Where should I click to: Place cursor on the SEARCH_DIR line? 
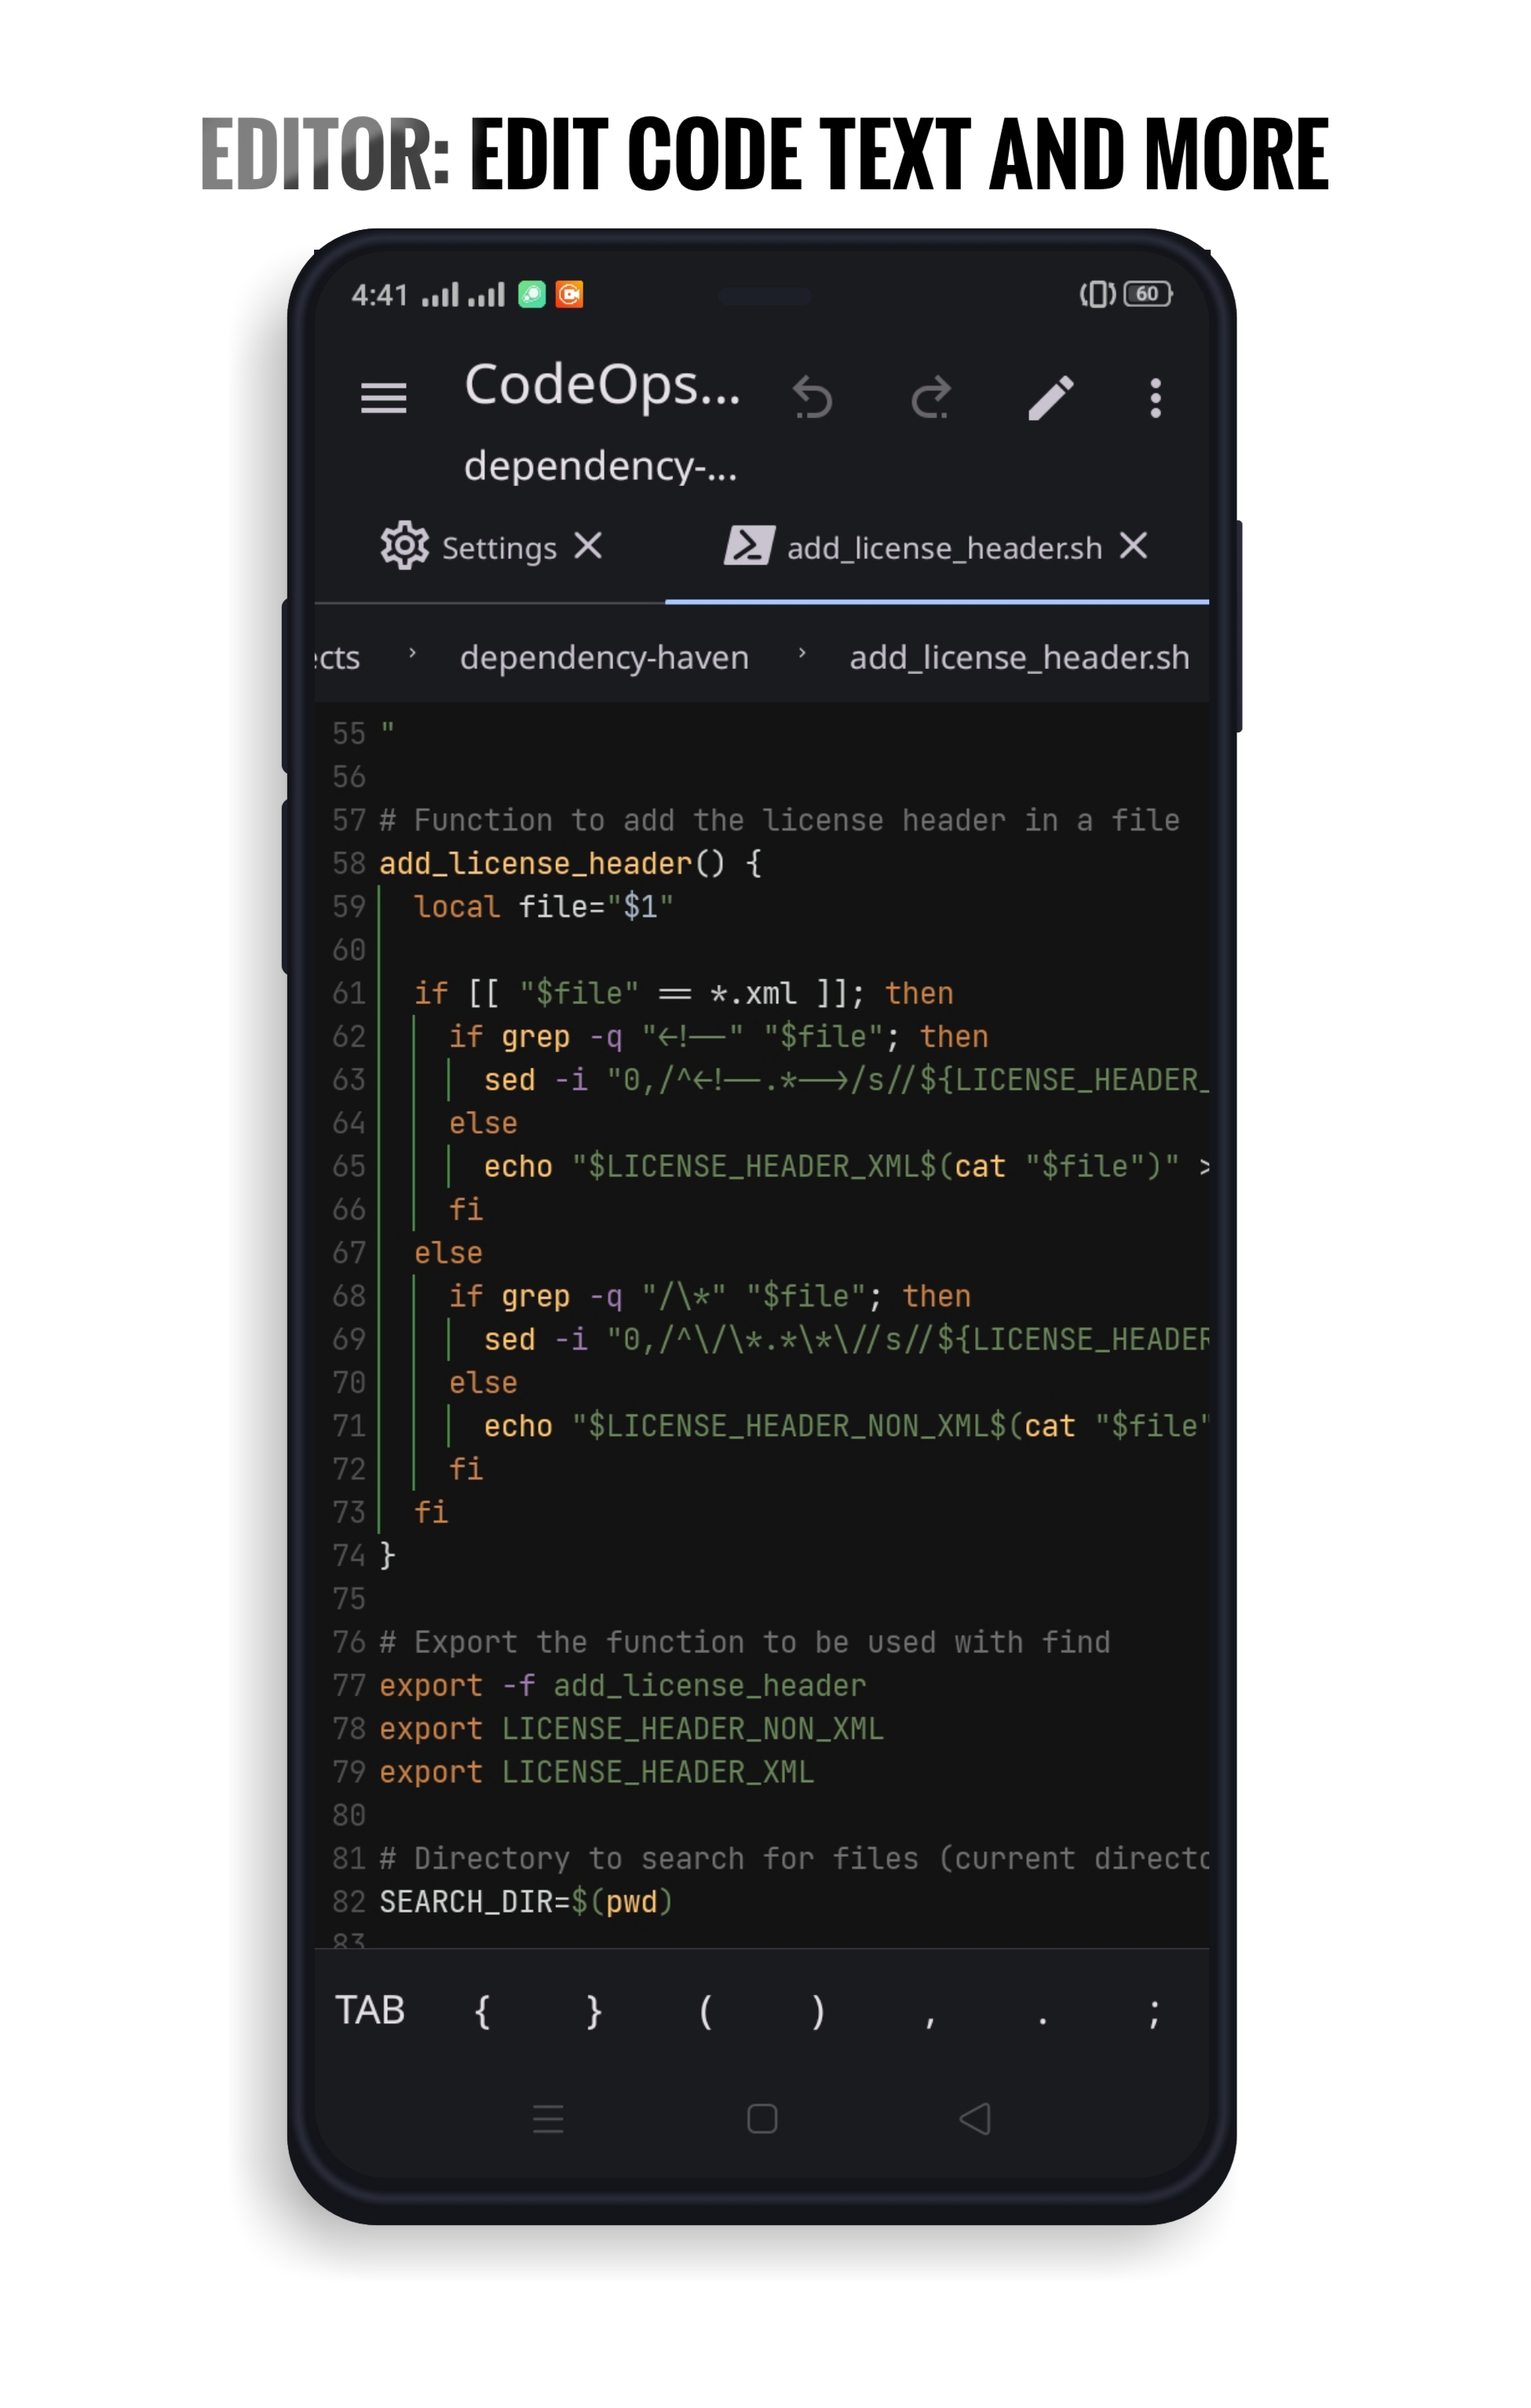tap(525, 1901)
